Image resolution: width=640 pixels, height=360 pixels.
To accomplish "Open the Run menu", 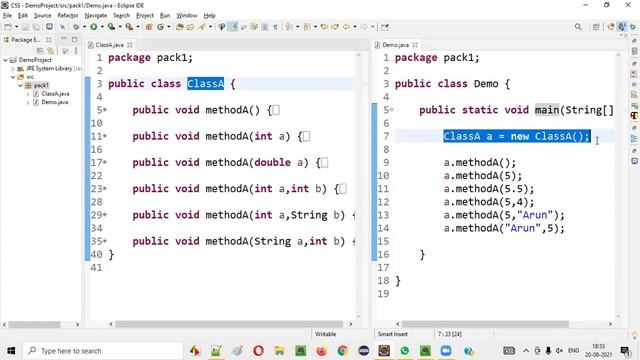I will 165,16.
